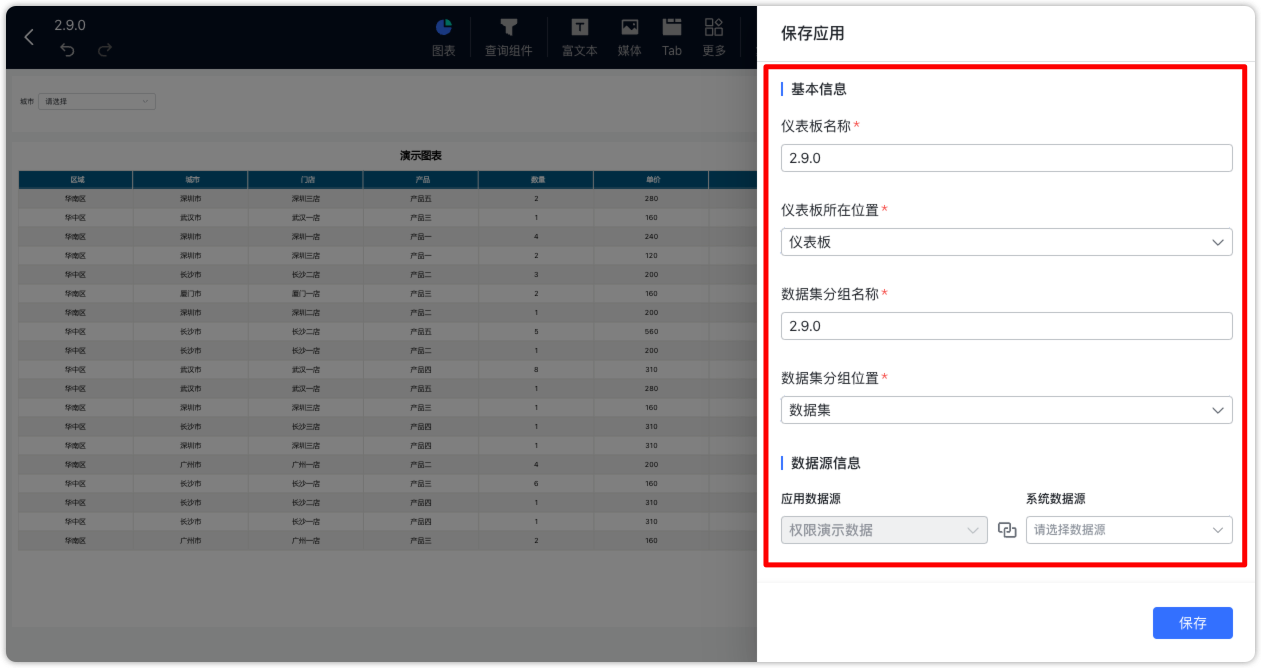Click the 2.9.0 dashboard name input
Screen dimensions: 1261x668
pyautogui.click(x=1006, y=157)
